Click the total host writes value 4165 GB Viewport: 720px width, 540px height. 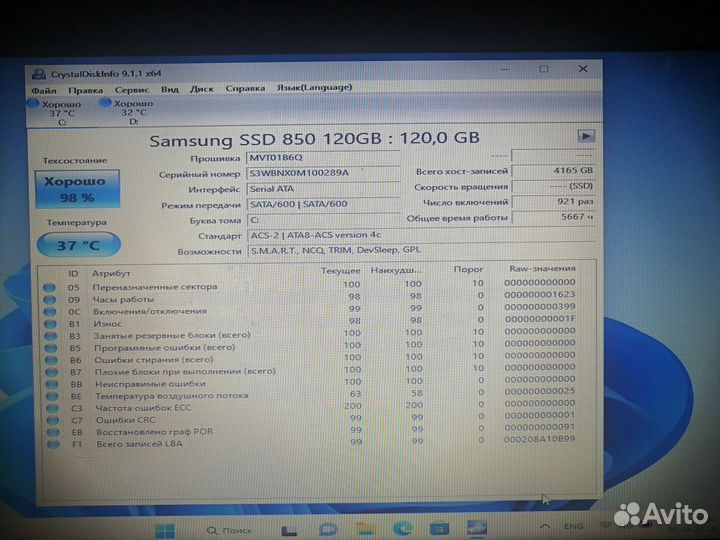pyautogui.click(x=554, y=170)
